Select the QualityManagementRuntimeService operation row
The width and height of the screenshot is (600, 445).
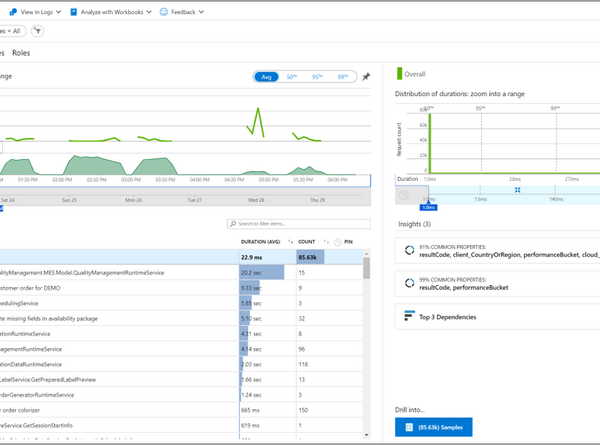[181, 273]
